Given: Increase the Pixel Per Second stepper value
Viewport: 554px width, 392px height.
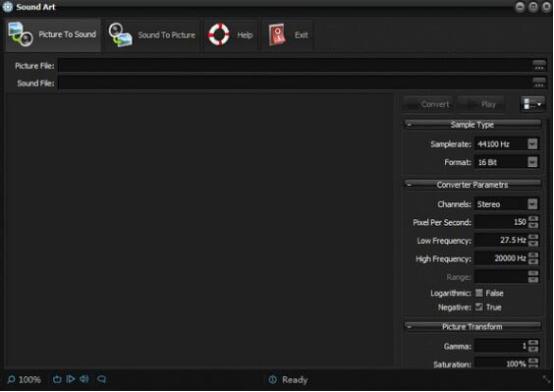Looking at the screenshot, I should point(534,219).
